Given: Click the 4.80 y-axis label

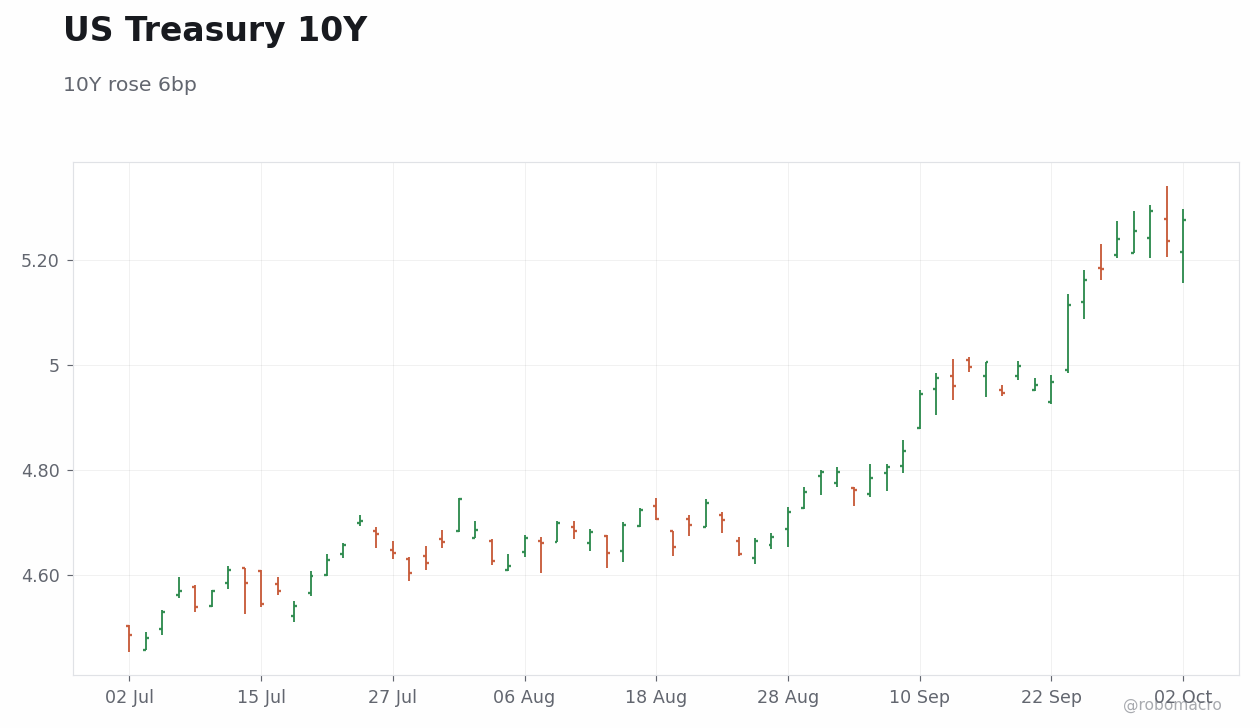Looking at the screenshot, I should [x=41, y=471].
